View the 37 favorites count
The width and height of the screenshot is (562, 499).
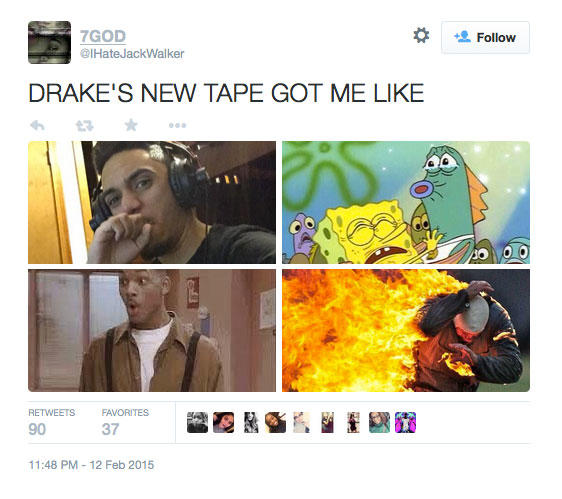(110, 429)
